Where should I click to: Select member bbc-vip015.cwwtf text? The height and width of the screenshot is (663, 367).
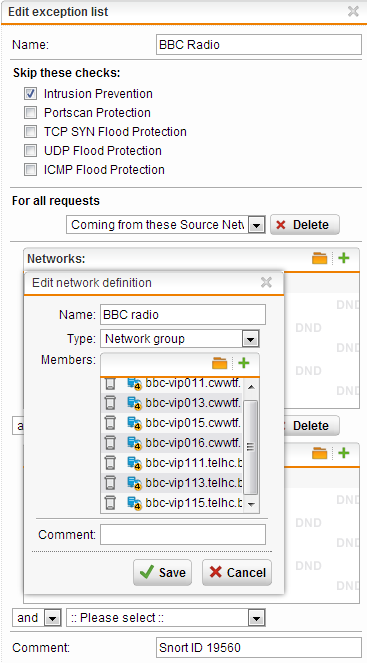coord(194,423)
